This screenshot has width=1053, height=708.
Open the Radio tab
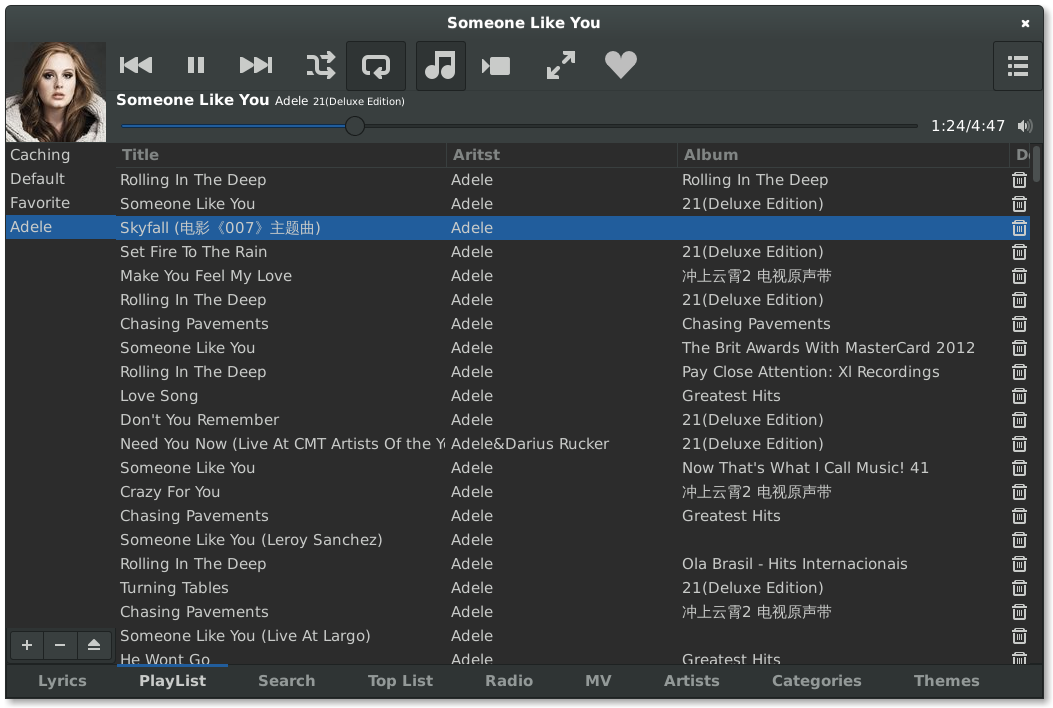(509, 680)
